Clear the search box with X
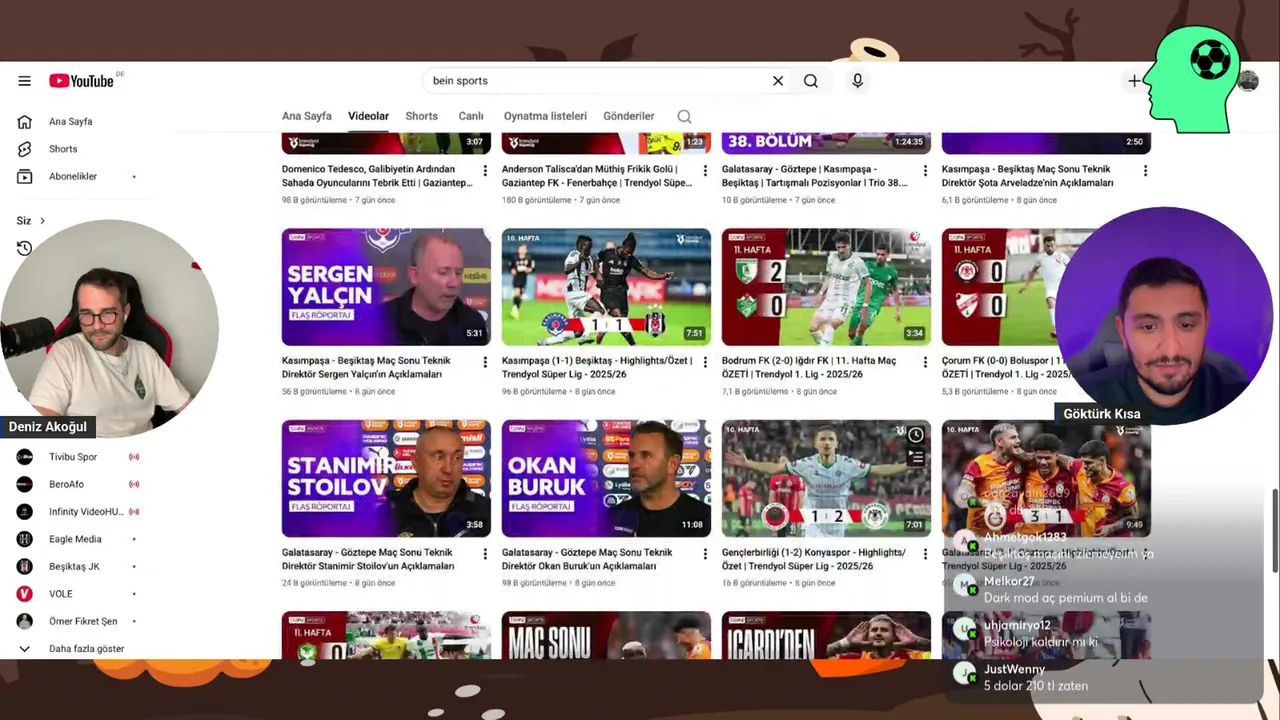This screenshot has height=720, width=1280. pos(778,81)
